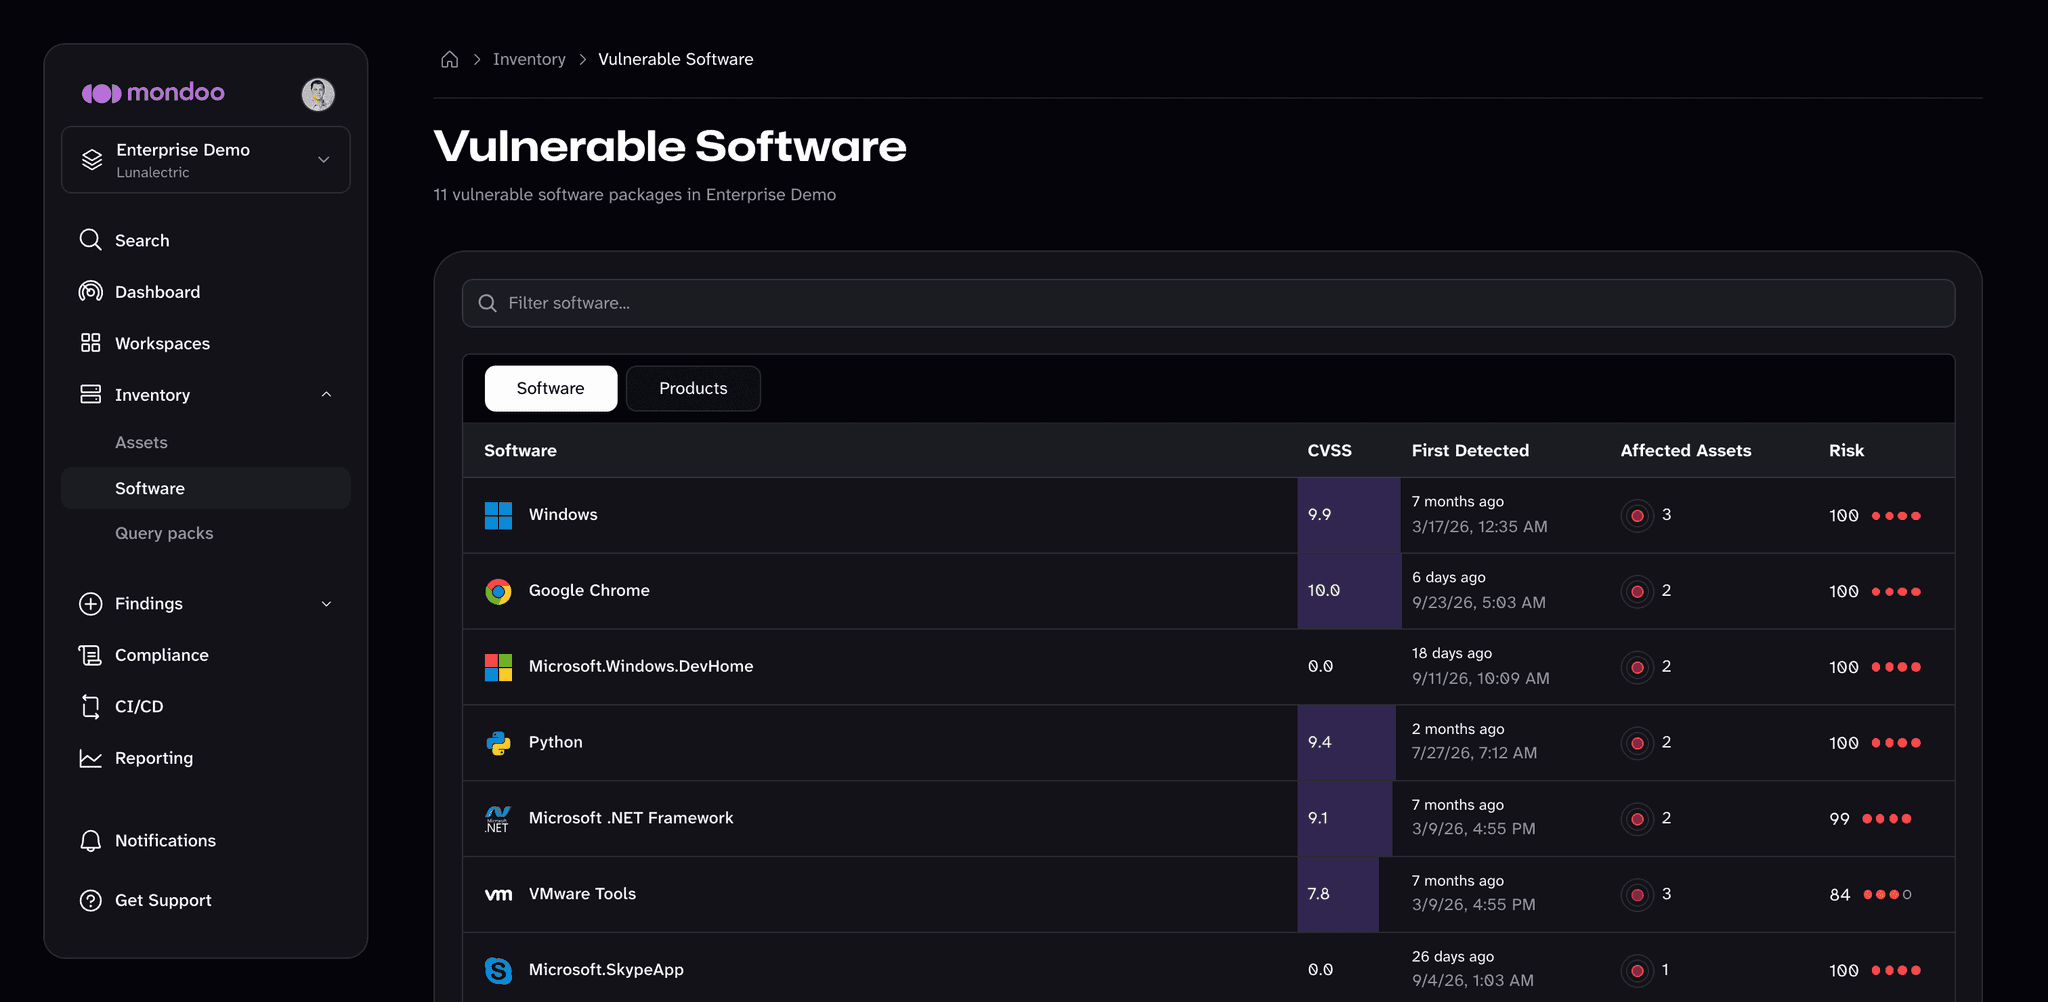Open Assets under Inventory

pos(141,442)
